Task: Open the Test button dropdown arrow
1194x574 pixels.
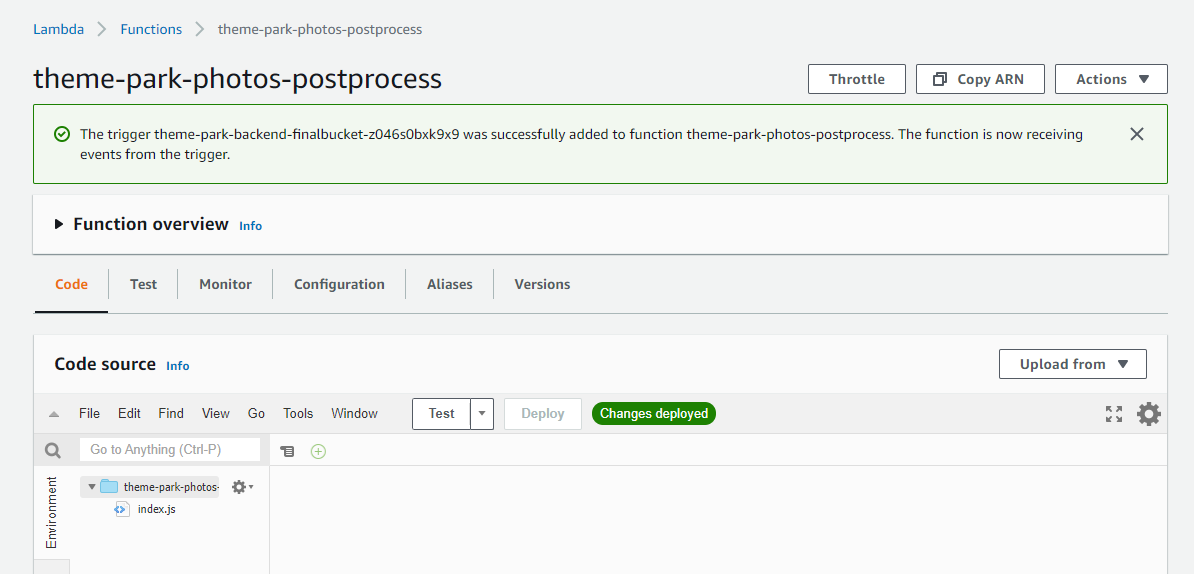Action: [482, 414]
